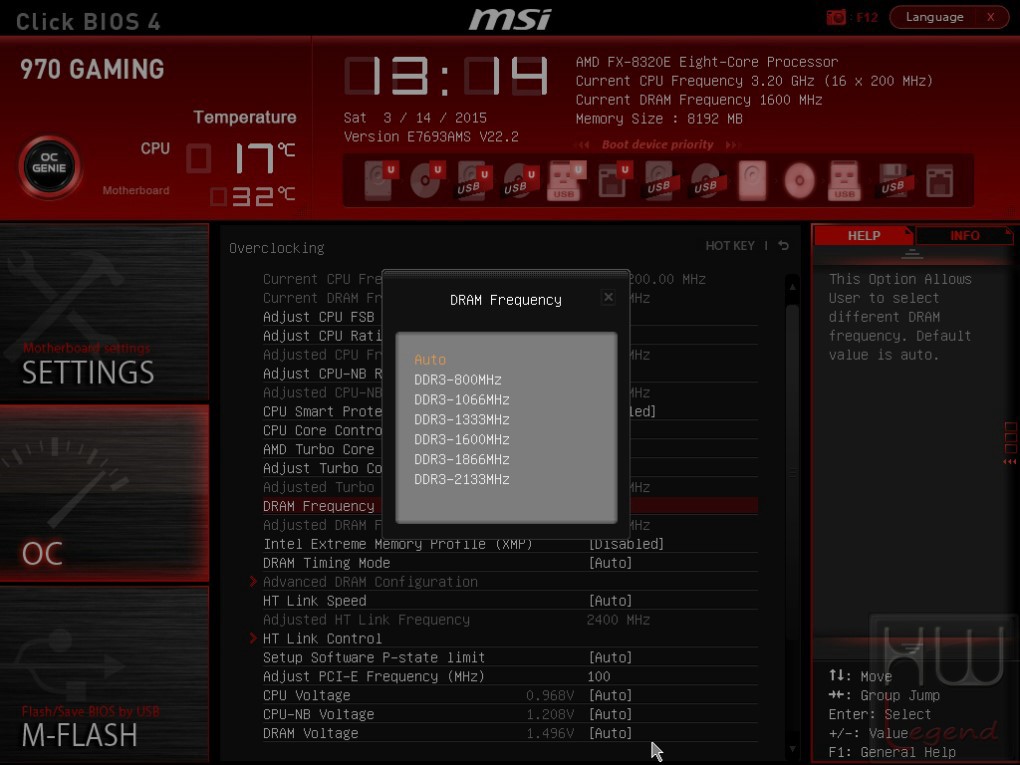The image size is (1020, 765).
Task: Select the highlighted USB key boot icon
Action: (844, 181)
